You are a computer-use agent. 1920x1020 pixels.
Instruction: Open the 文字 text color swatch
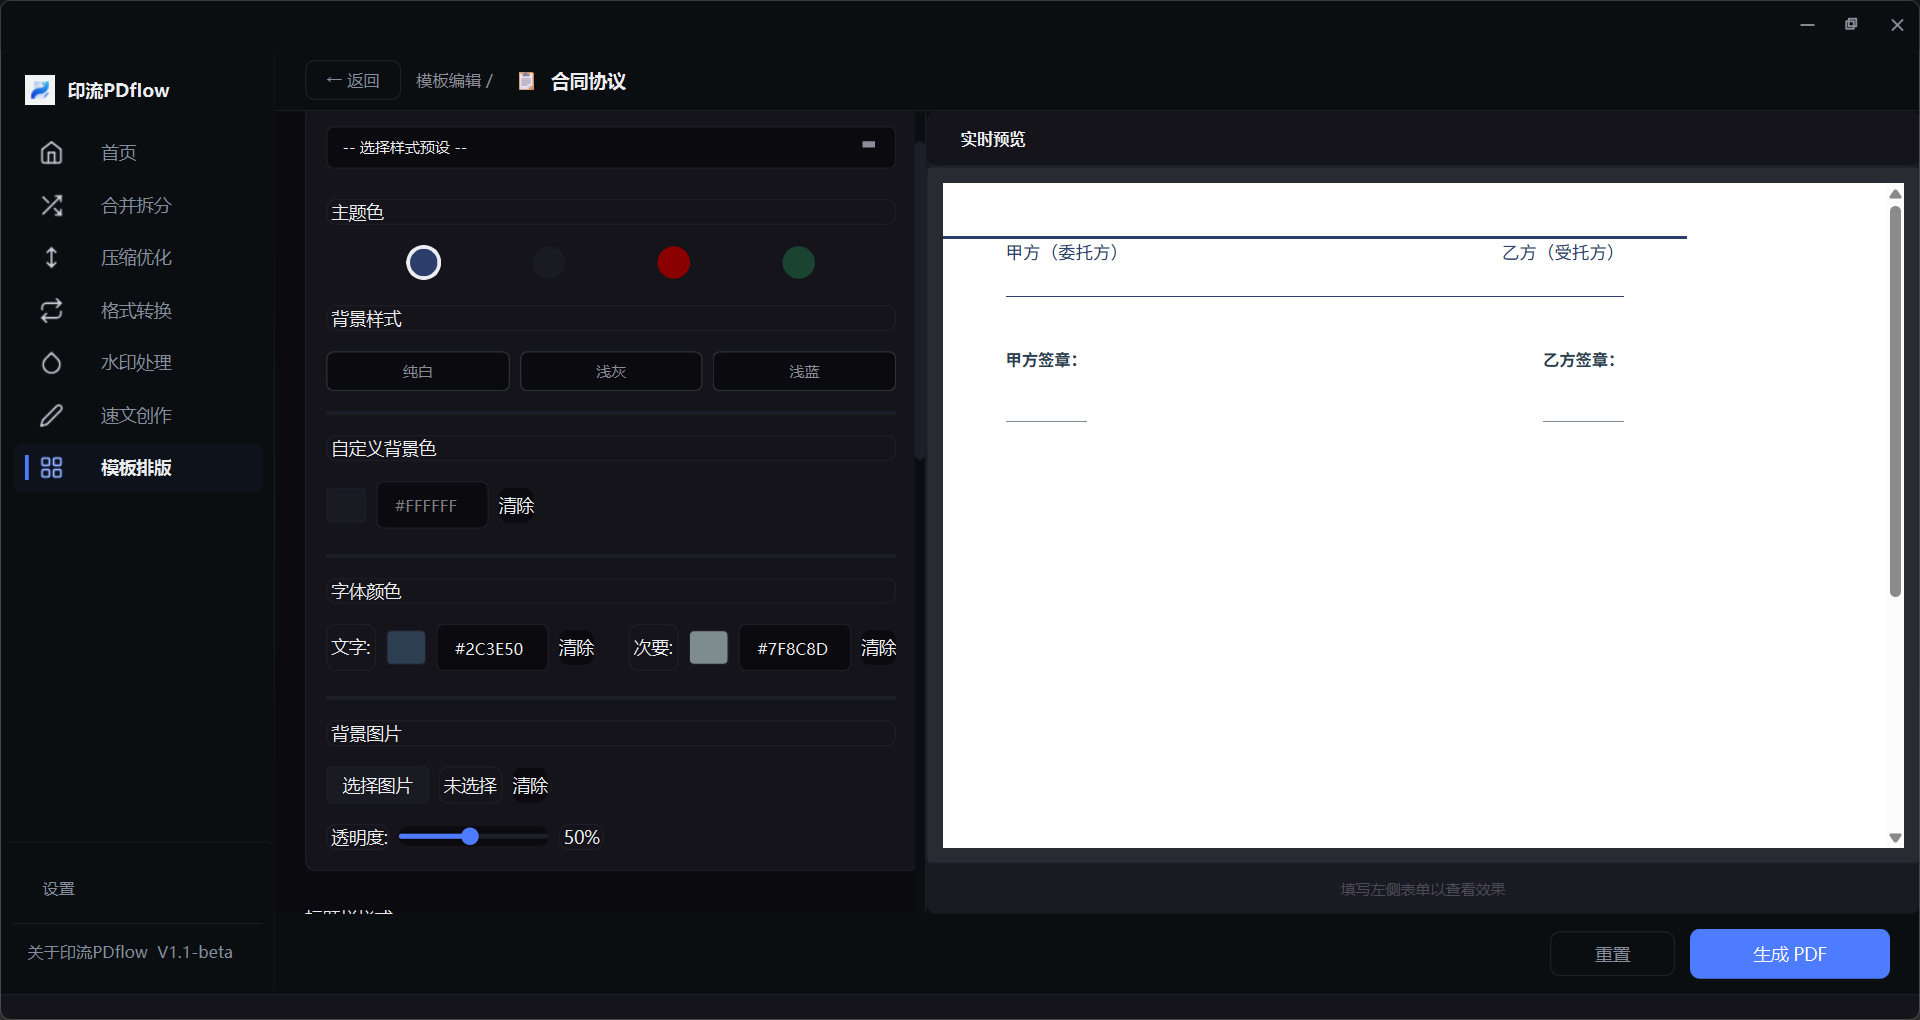(x=406, y=647)
